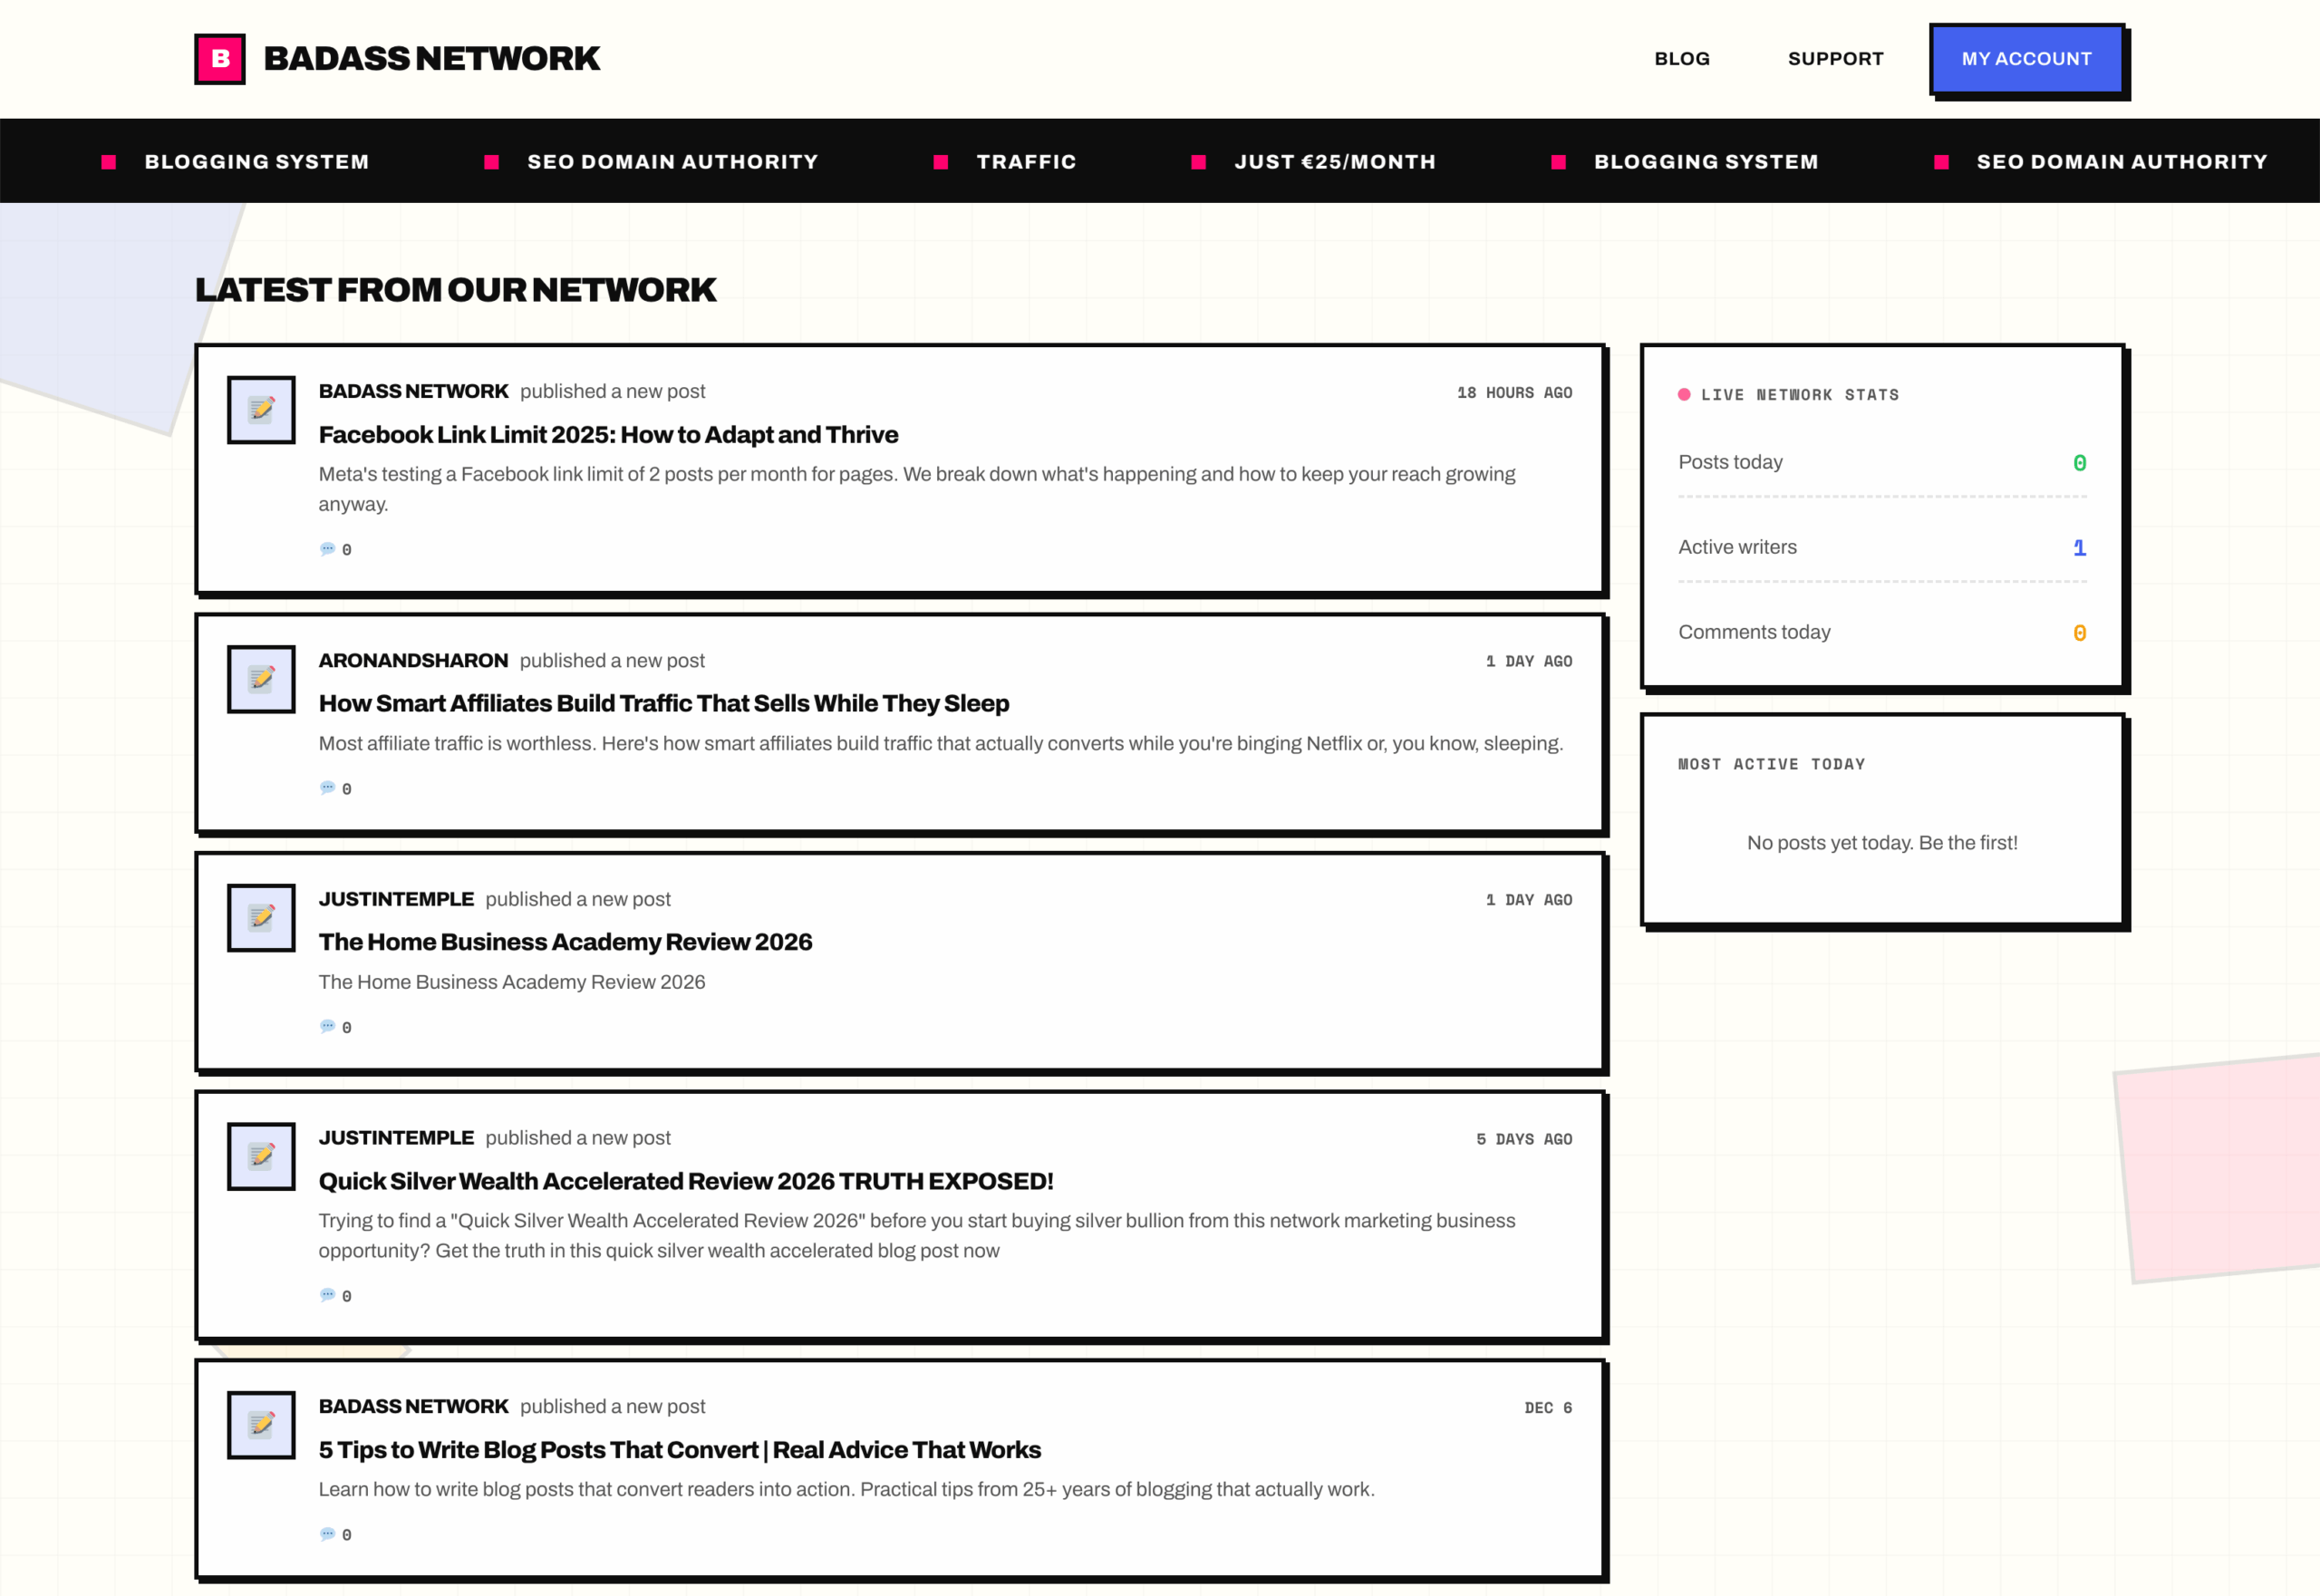Click the Quick Silver Wealth post avatar icon
Screen dimensions: 2320x1596
[260, 1156]
